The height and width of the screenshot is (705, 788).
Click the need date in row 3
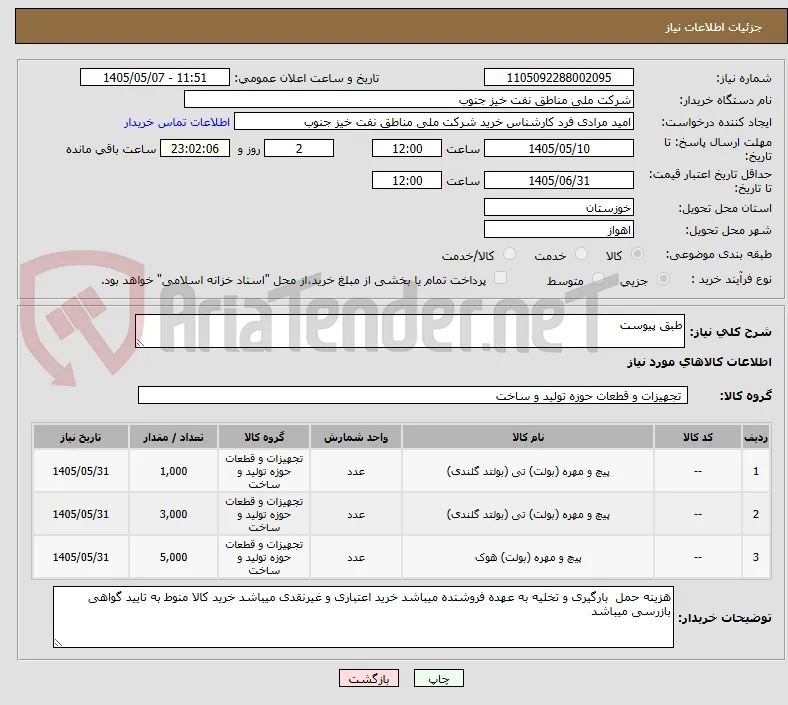81,557
